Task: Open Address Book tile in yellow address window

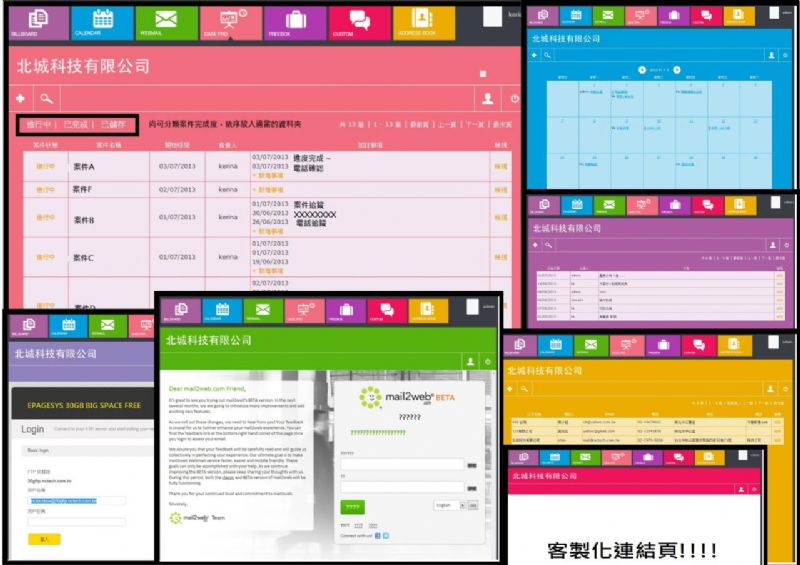Action: pyautogui.click(x=734, y=345)
